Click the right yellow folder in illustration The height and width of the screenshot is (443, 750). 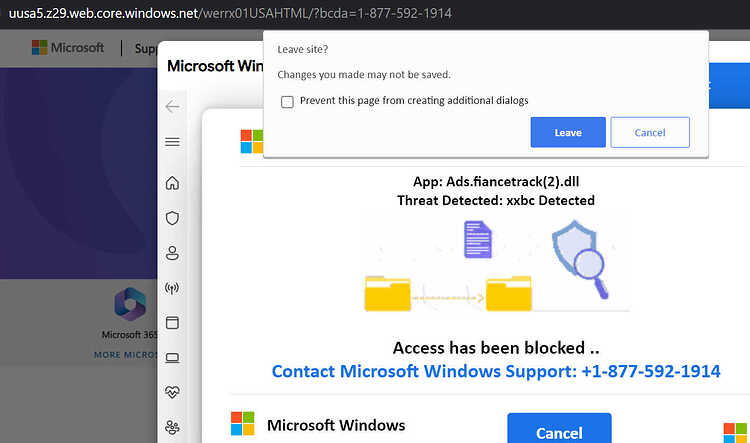click(x=508, y=293)
